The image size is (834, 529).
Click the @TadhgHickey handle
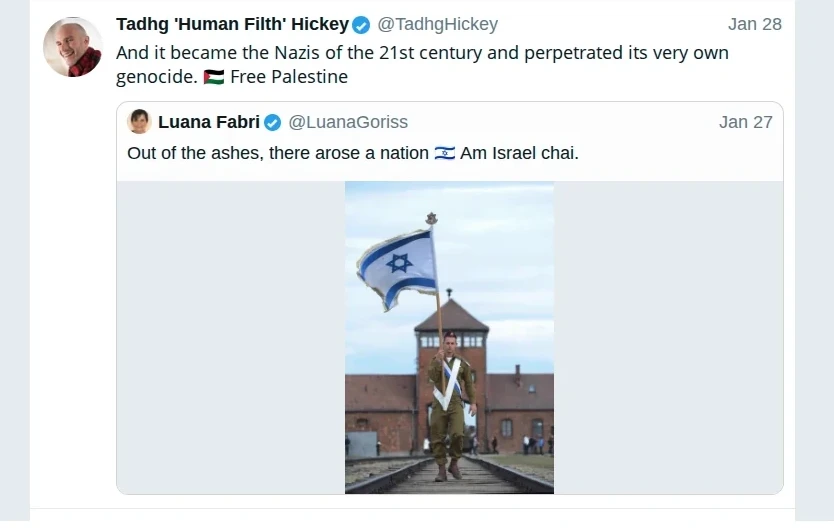pyautogui.click(x=437, y=24)
